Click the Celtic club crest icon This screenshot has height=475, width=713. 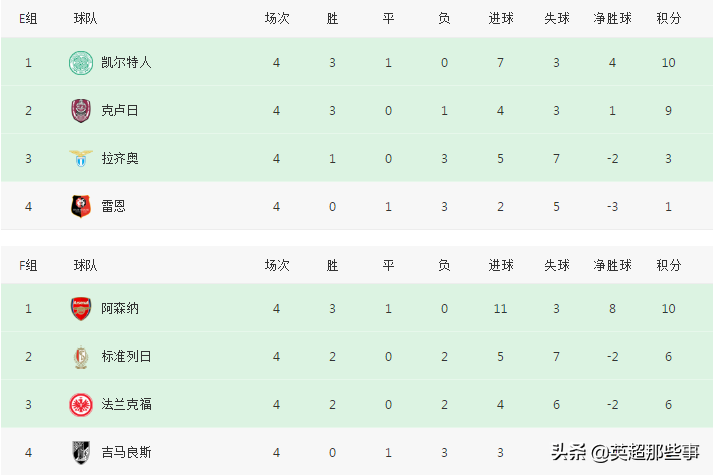point(80,62)
